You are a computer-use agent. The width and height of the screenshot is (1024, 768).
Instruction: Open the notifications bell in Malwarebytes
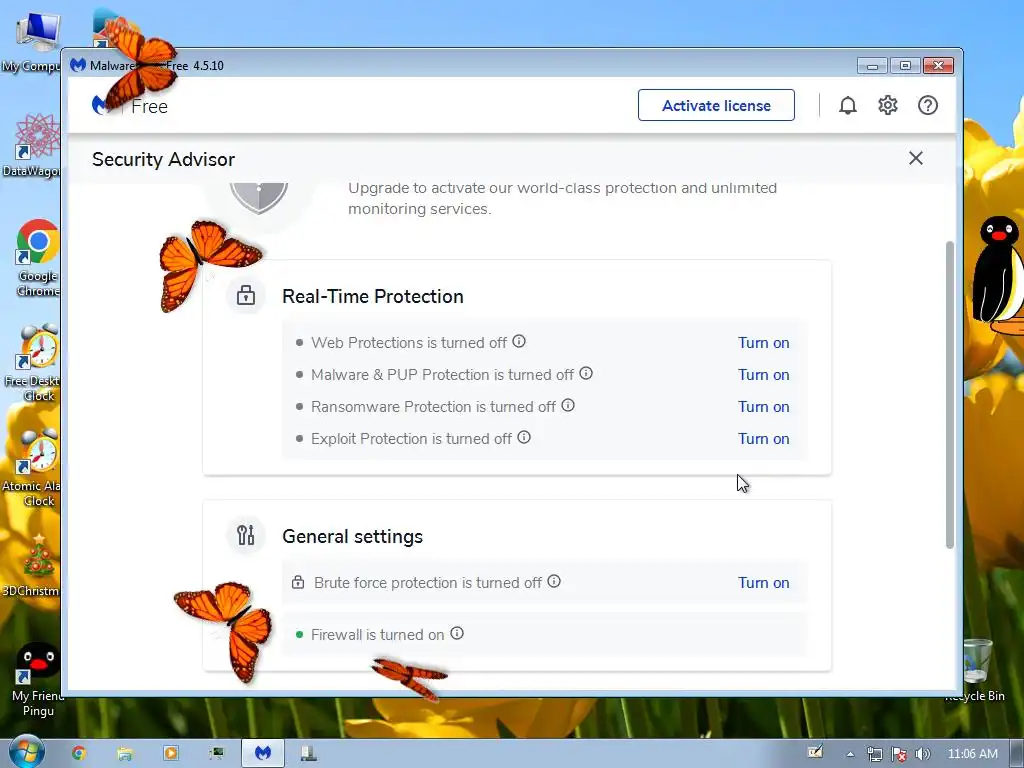tap(848, 105)
